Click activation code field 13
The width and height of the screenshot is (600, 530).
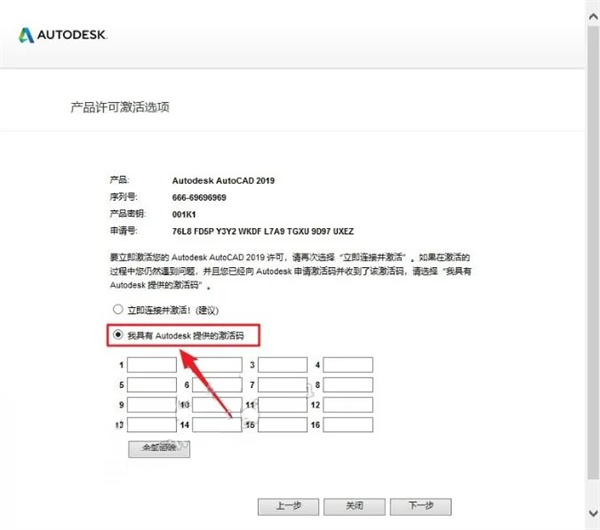tap(152, 425)
